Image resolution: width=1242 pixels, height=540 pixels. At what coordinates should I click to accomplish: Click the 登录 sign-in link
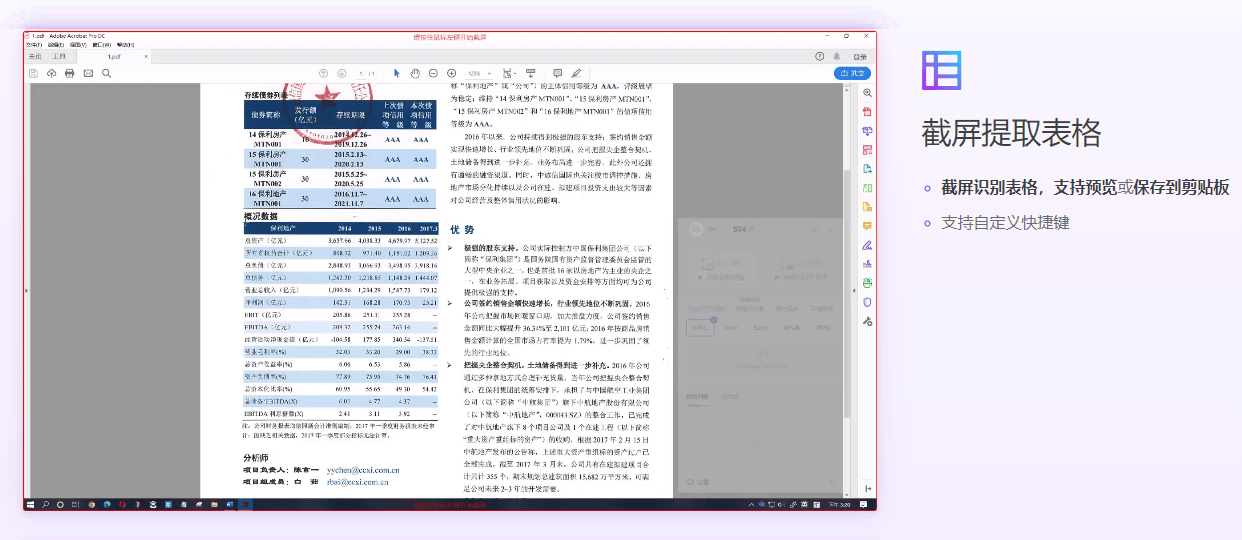pos(860,57)
